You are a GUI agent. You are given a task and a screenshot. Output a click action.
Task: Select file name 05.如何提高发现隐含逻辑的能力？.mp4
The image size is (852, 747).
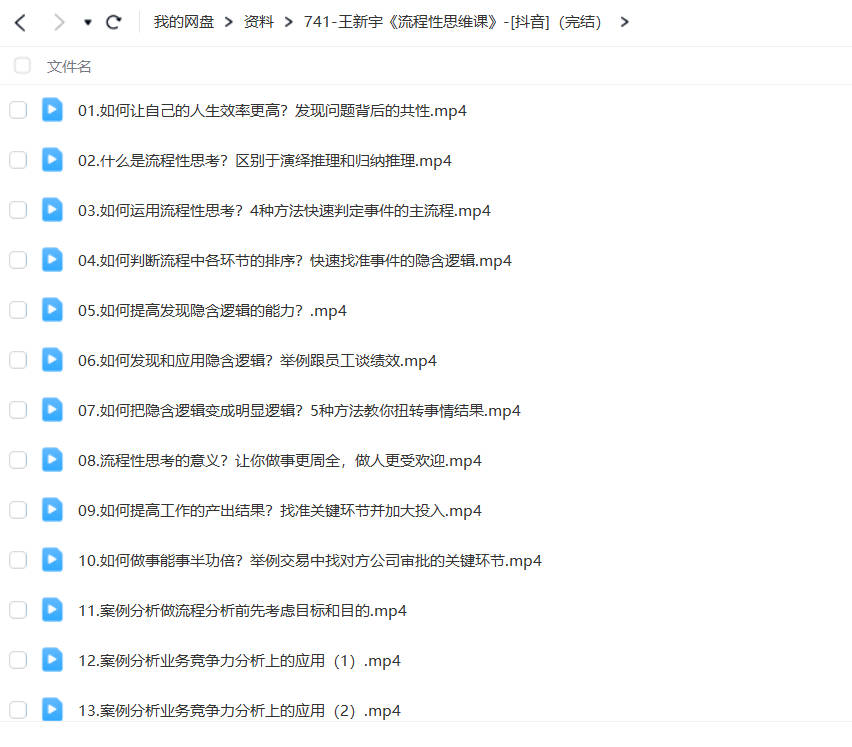tap(212, 311)
